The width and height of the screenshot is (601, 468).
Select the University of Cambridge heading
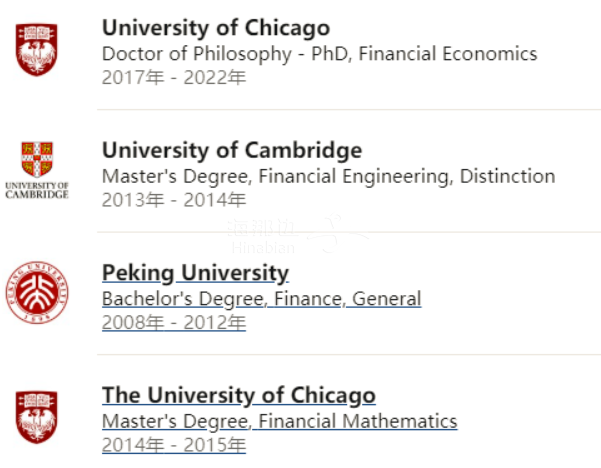tap(232, 150)
